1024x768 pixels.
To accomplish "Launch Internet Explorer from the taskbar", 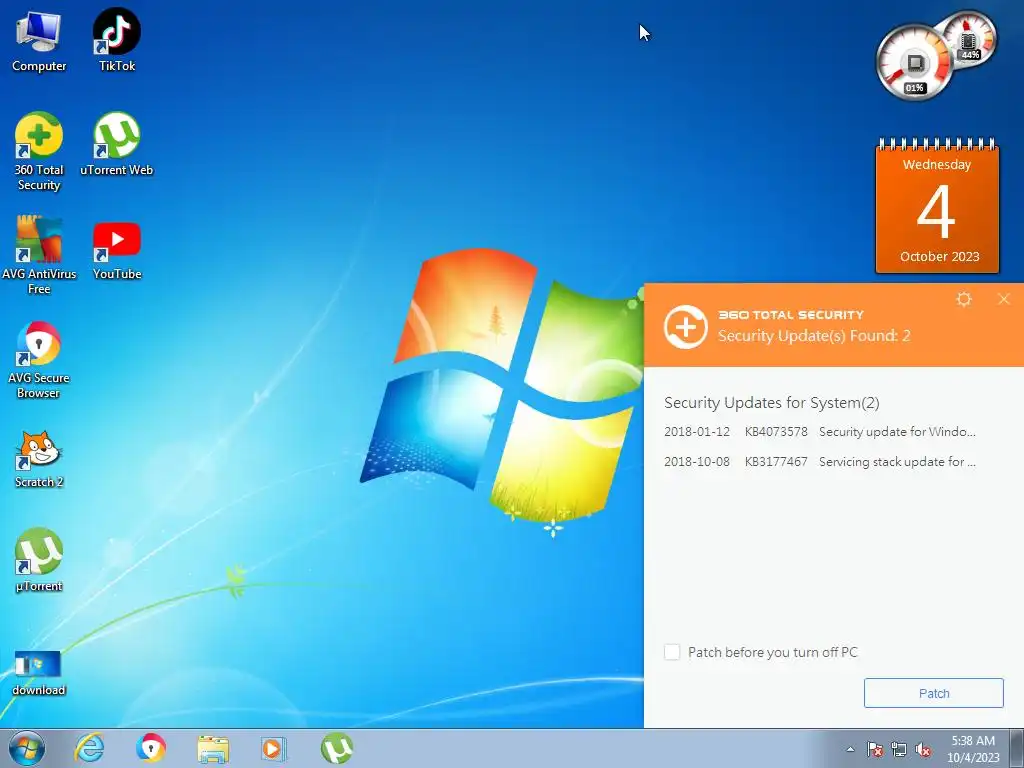I will 89,748.
